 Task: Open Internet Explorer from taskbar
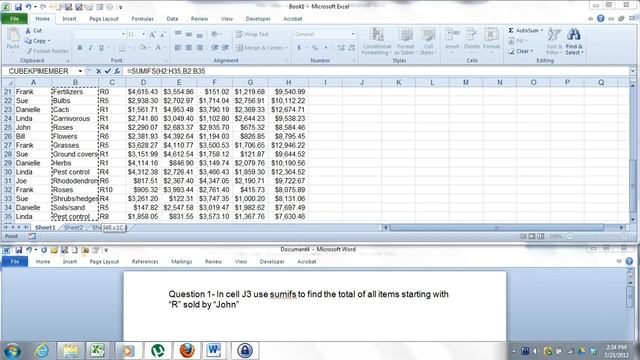[42, 351]
